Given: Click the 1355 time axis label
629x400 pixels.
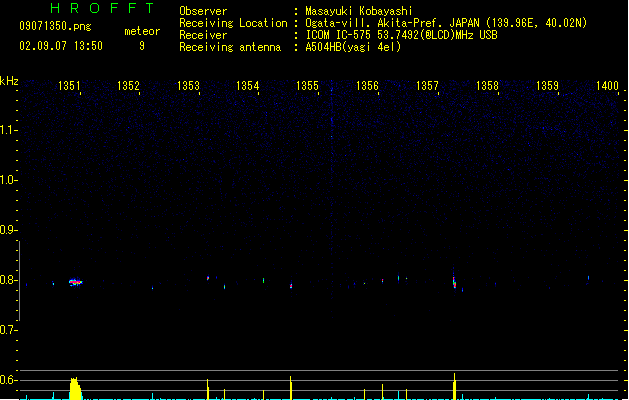Looking at the screenshot, I should (307, 86).
